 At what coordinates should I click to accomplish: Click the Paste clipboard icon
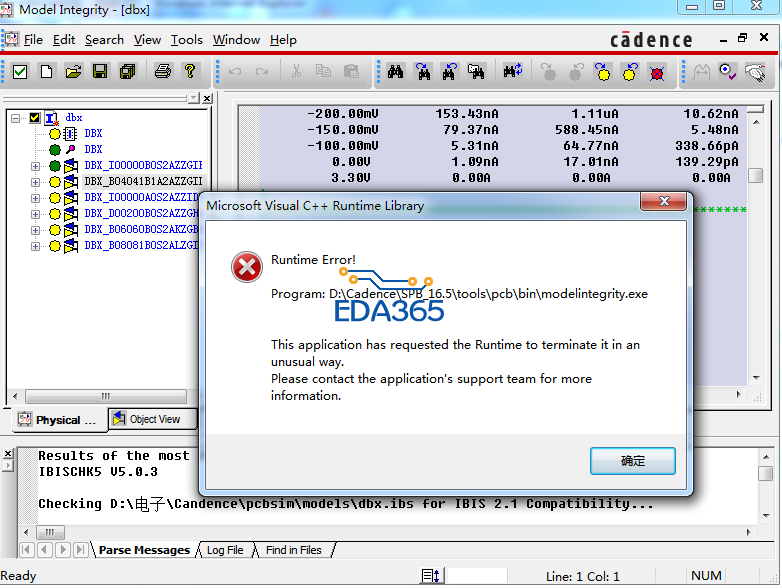[351, 72]
